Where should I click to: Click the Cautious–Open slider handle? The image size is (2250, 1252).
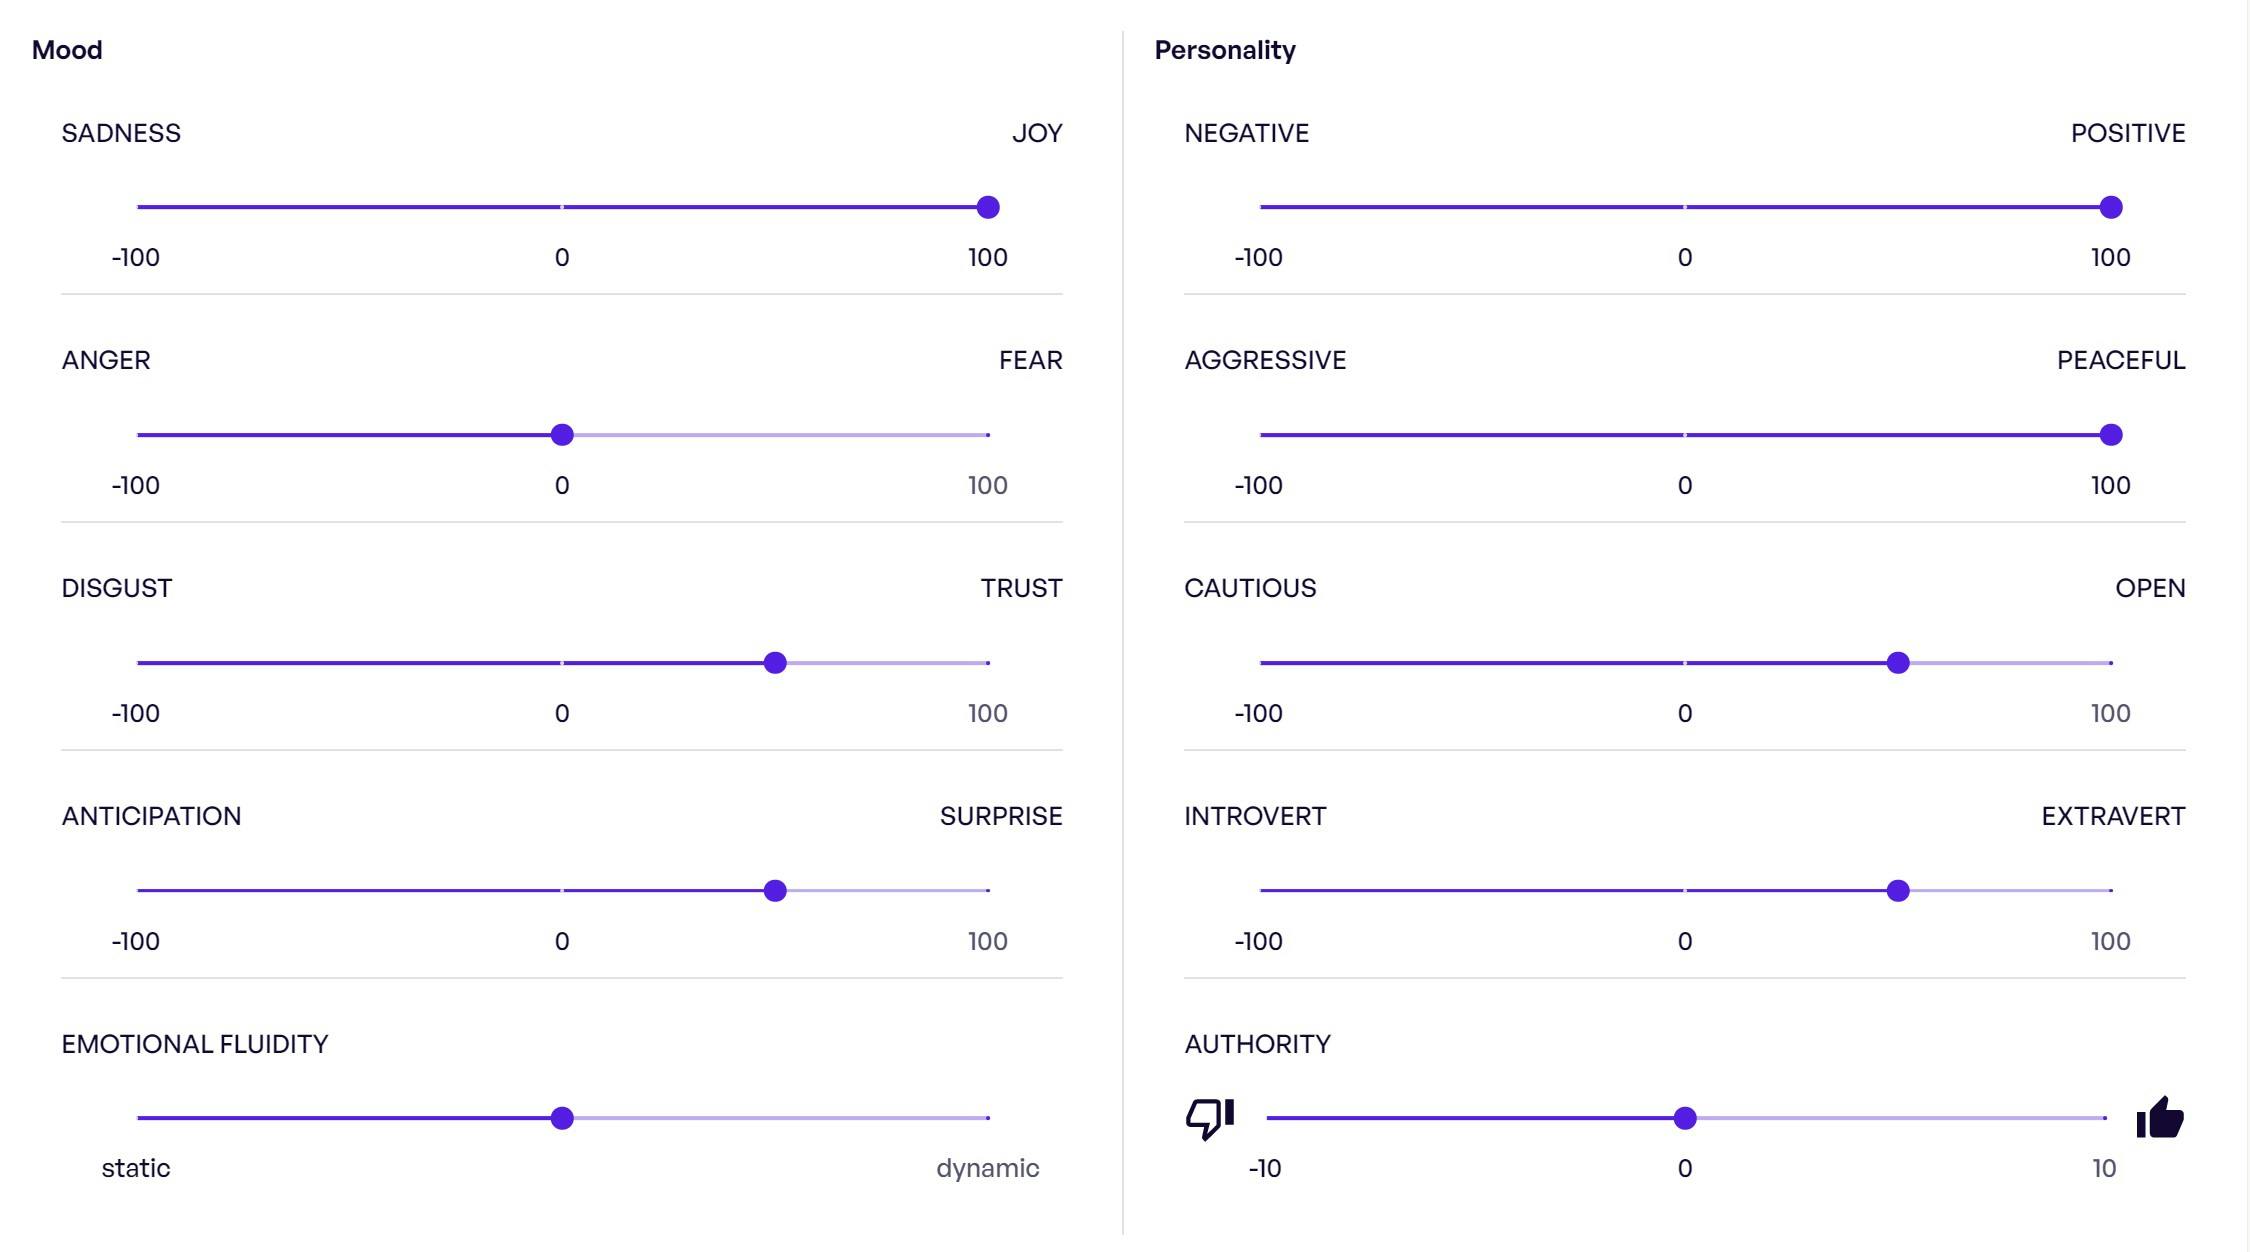click(x=1898, y=663)
